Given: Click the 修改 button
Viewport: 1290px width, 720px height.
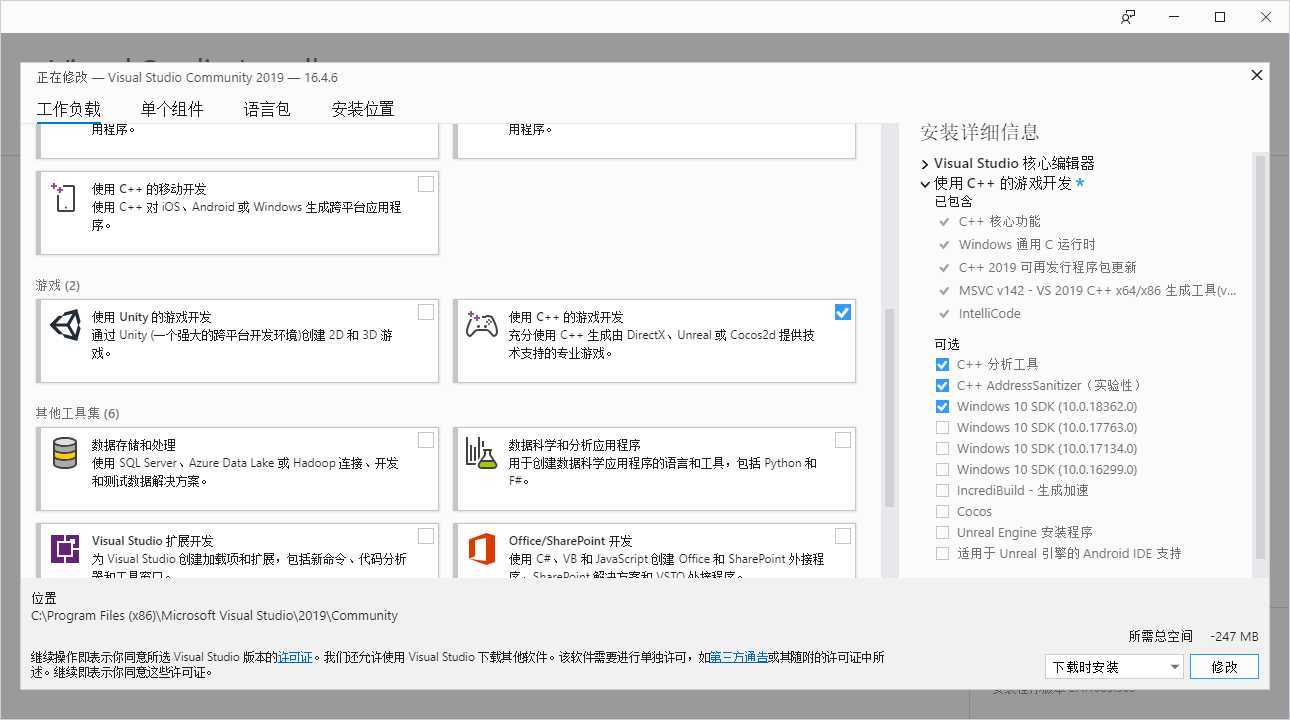Looking at the screenshot, I should pos(1224,667).
